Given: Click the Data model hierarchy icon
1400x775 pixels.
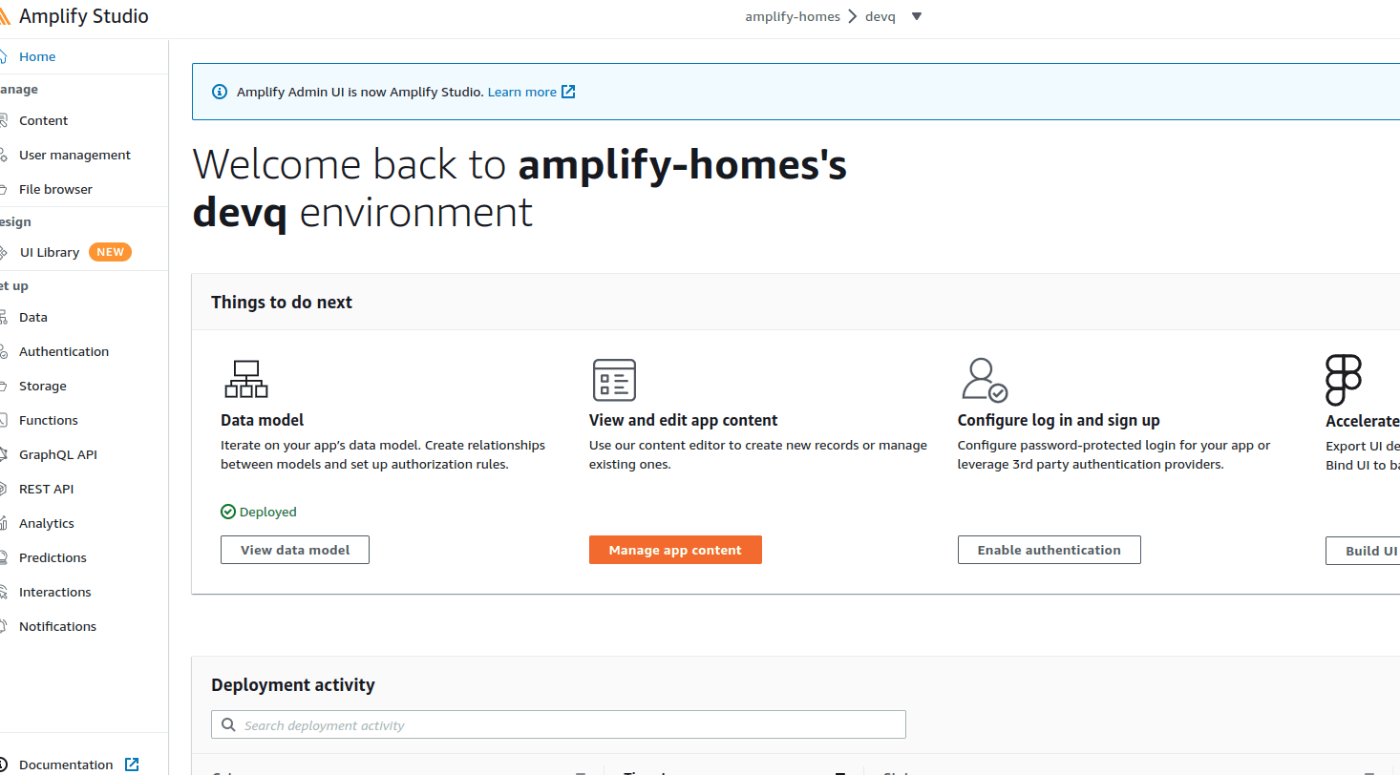Looking at the screenshot, I should [246, 380].
